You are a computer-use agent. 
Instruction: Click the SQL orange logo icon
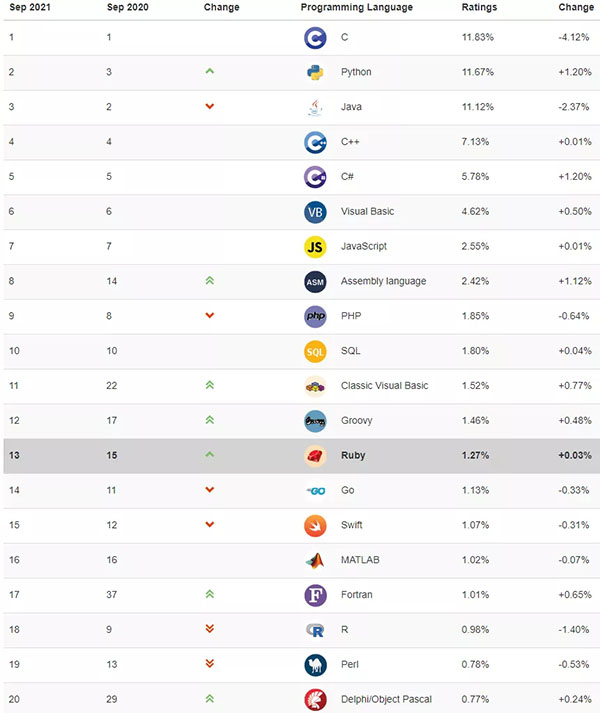(315, 351)
